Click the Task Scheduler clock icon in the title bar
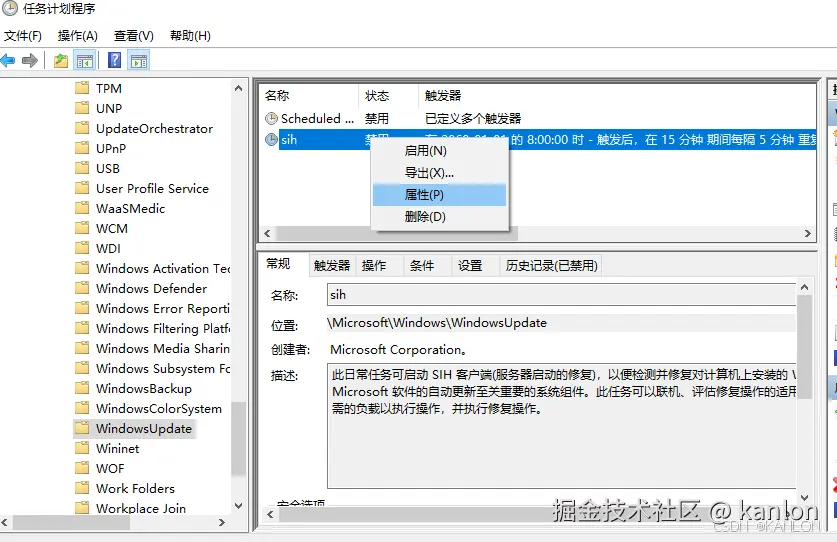837x542 pixels. tap(10, 9)
